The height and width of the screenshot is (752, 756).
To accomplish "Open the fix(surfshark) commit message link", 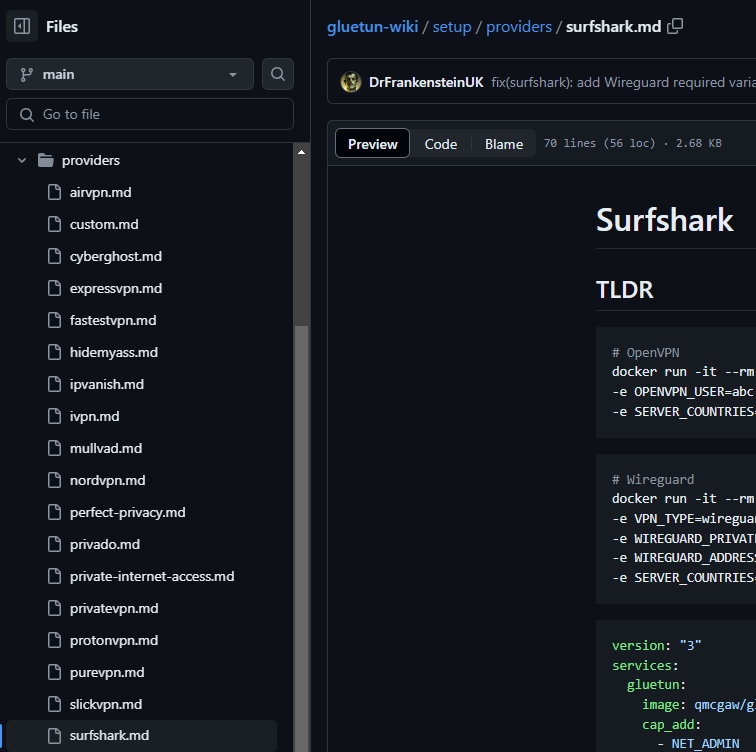I will [x=623, y=82].
